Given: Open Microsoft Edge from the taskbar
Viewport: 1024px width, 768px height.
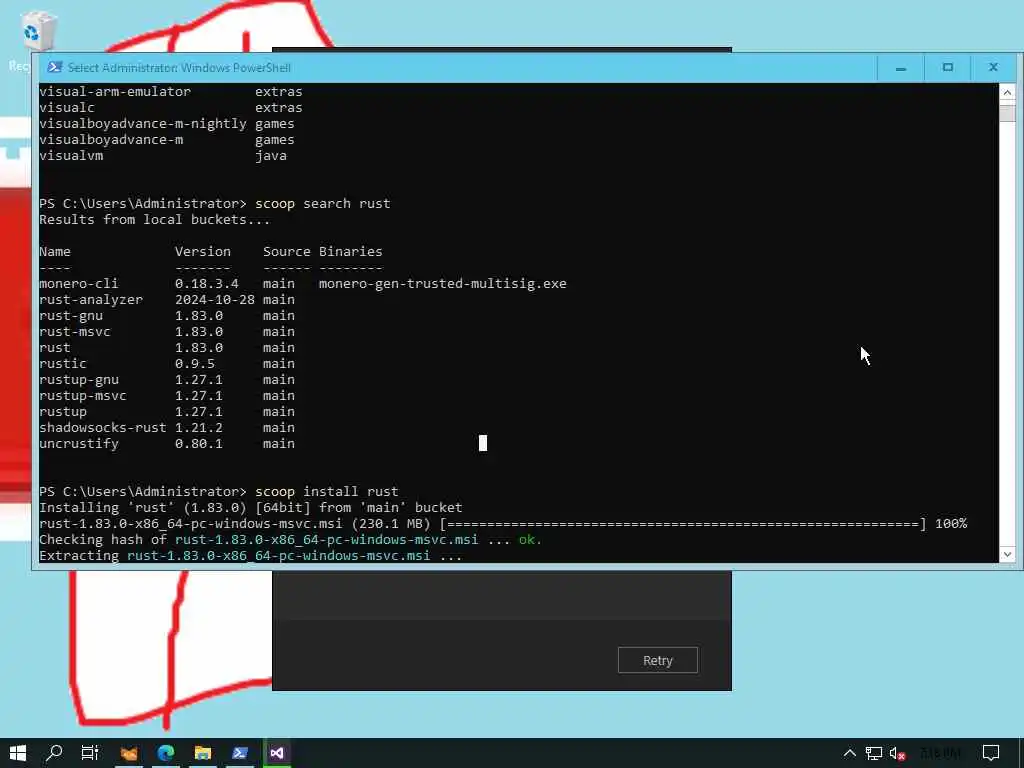Looking at the screenshot, I should (166, 753).
